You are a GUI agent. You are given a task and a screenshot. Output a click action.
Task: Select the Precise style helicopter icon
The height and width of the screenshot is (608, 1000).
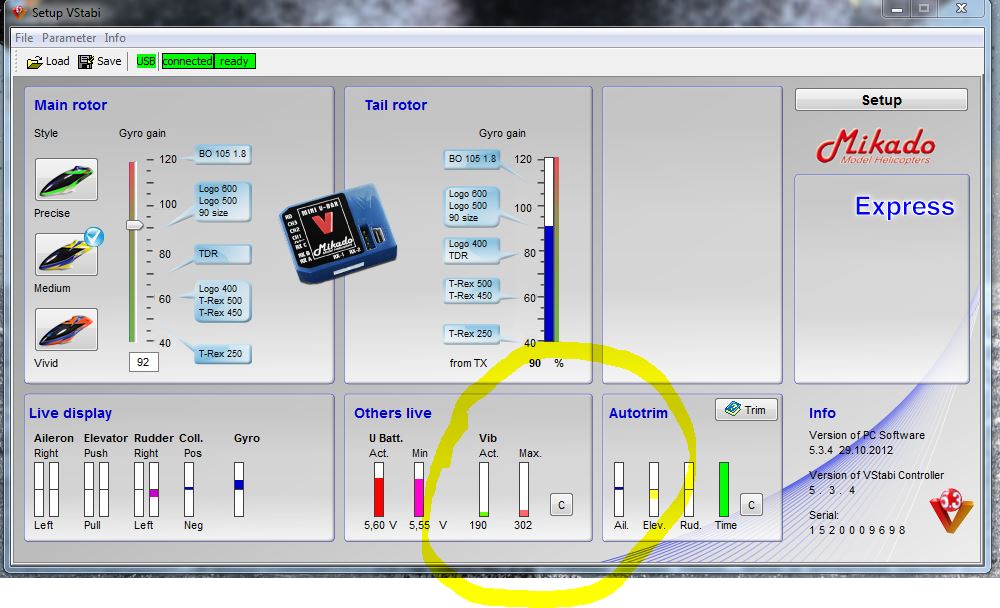66,180
